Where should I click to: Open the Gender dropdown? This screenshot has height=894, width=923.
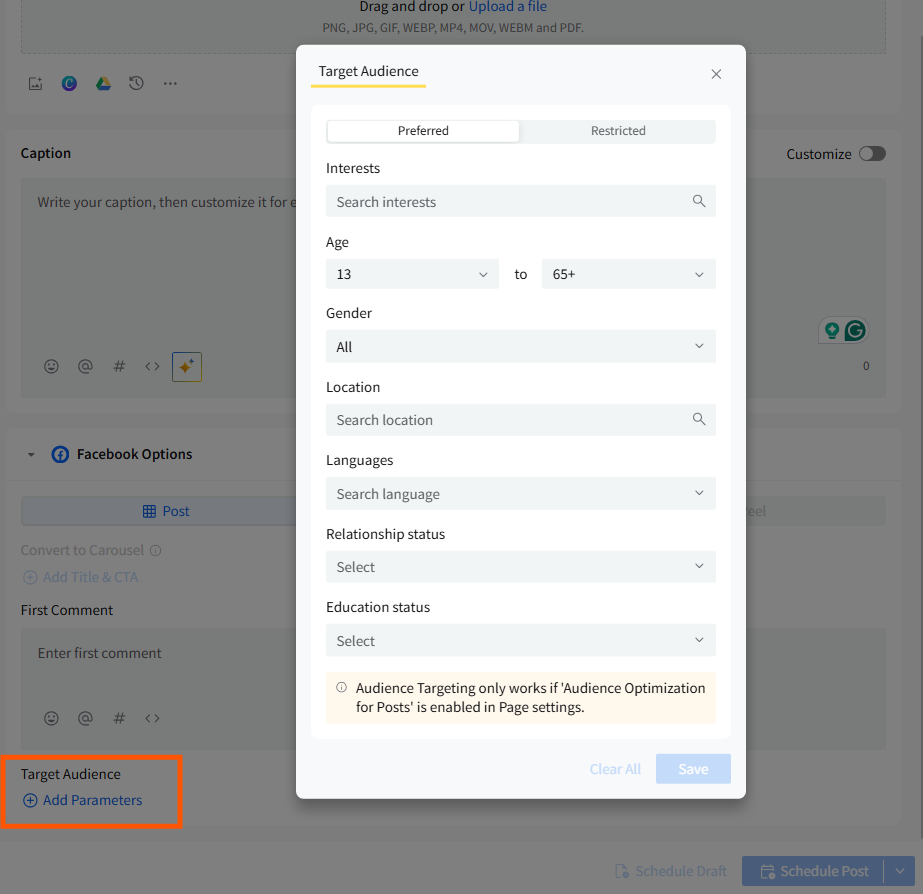[520, 347]
